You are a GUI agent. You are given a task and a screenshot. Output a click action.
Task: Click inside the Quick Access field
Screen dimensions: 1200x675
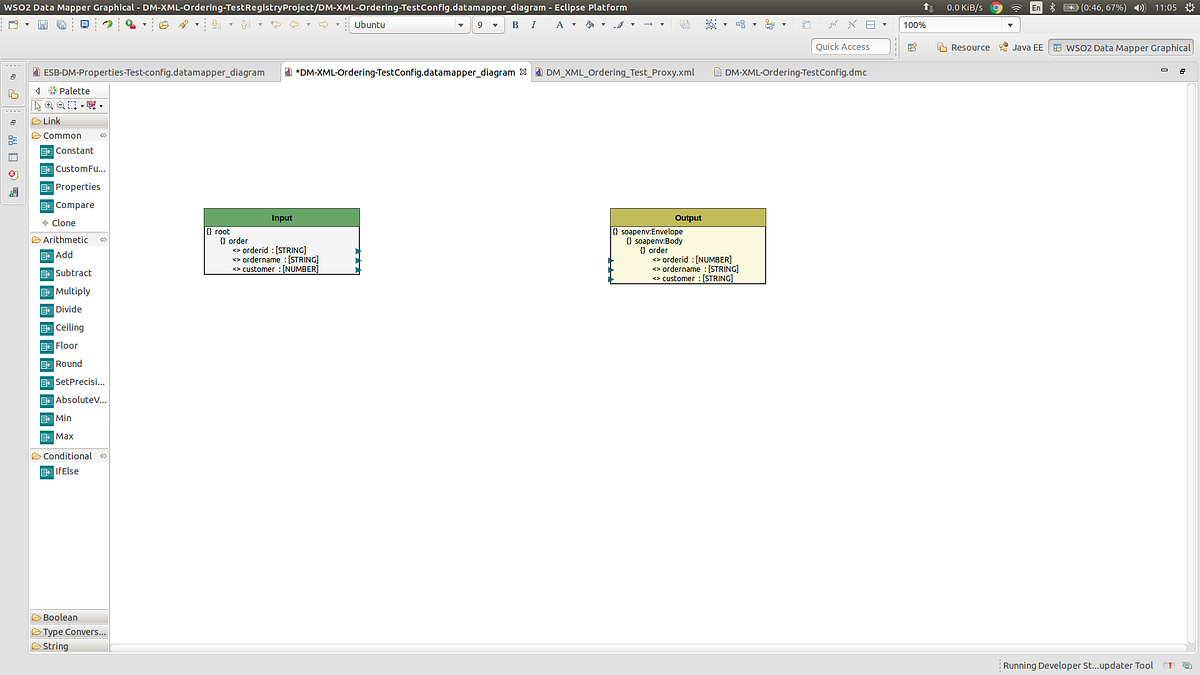pyautogui.click(x=850, y=46)
